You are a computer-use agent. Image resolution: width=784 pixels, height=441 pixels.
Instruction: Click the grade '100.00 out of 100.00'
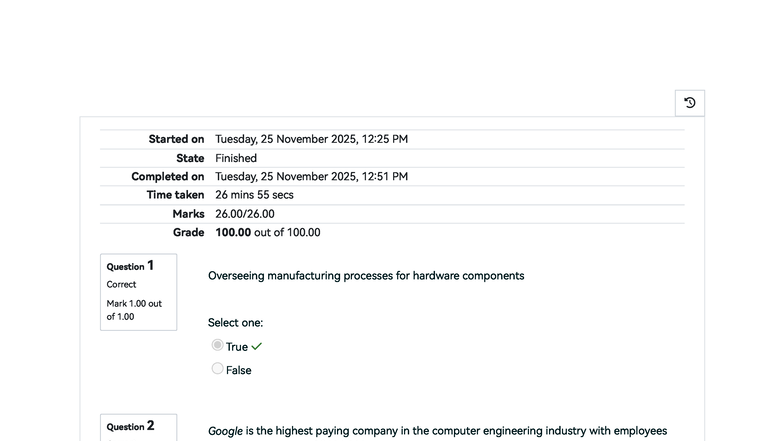pyautogui.click(x=268, y=232)
